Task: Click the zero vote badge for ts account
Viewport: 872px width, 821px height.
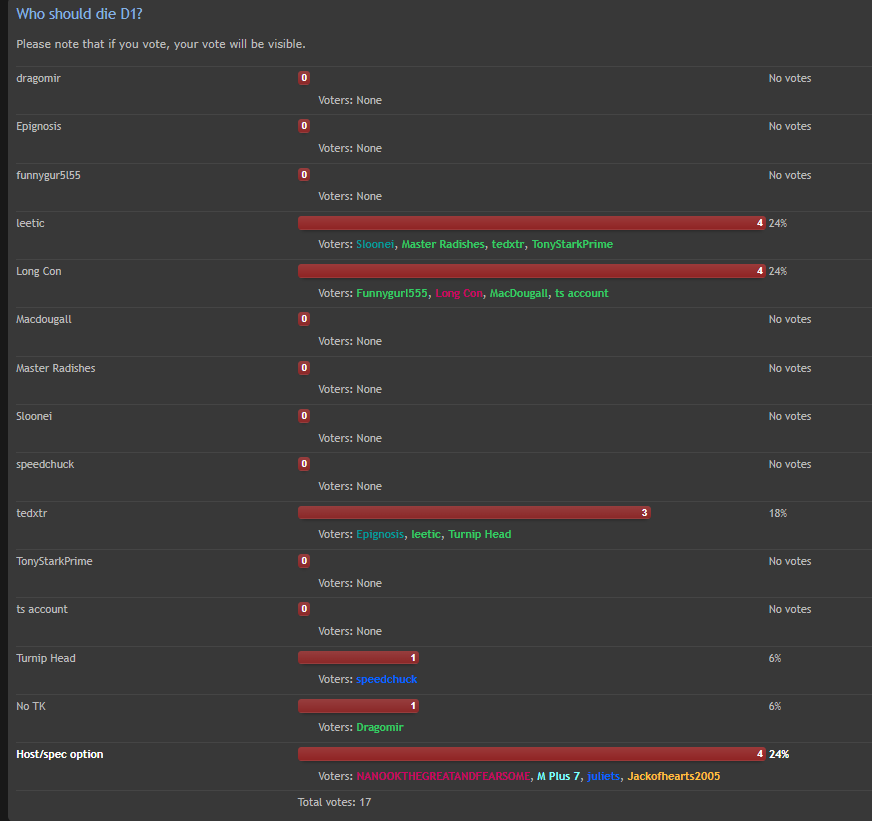Action: [304, 609]
